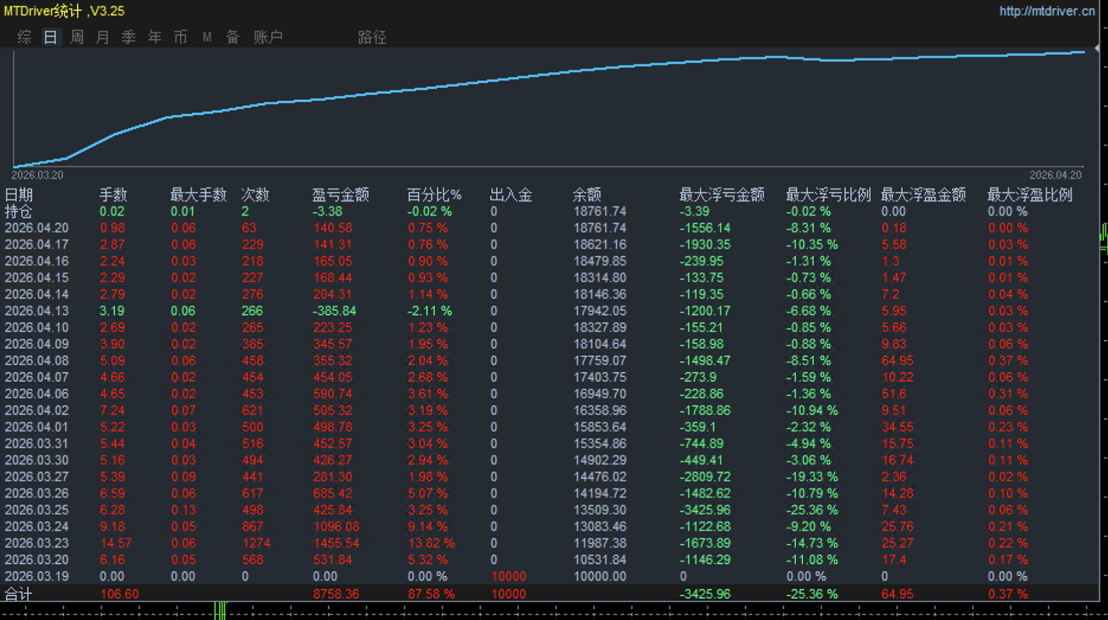Viewport: 1108px width, 620px height.
Task: Click the 最大浮亏比例 column header
Action: pos(828,195)
